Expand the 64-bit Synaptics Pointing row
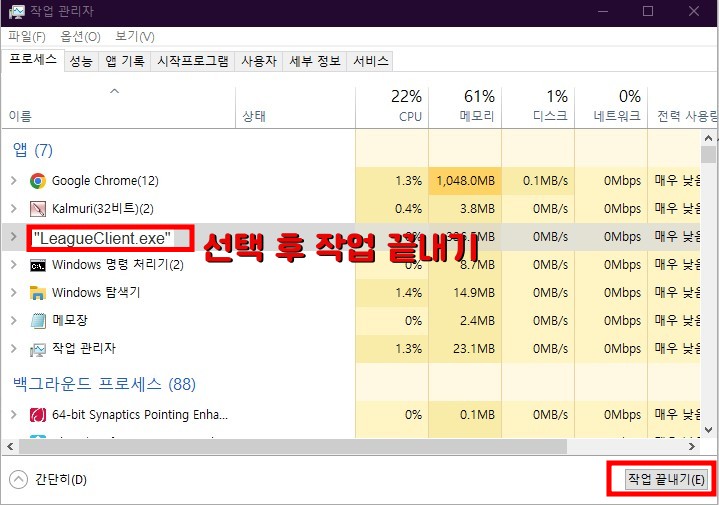Image resolution: width=719 pixels, height=505 pixels. (14, 415)
